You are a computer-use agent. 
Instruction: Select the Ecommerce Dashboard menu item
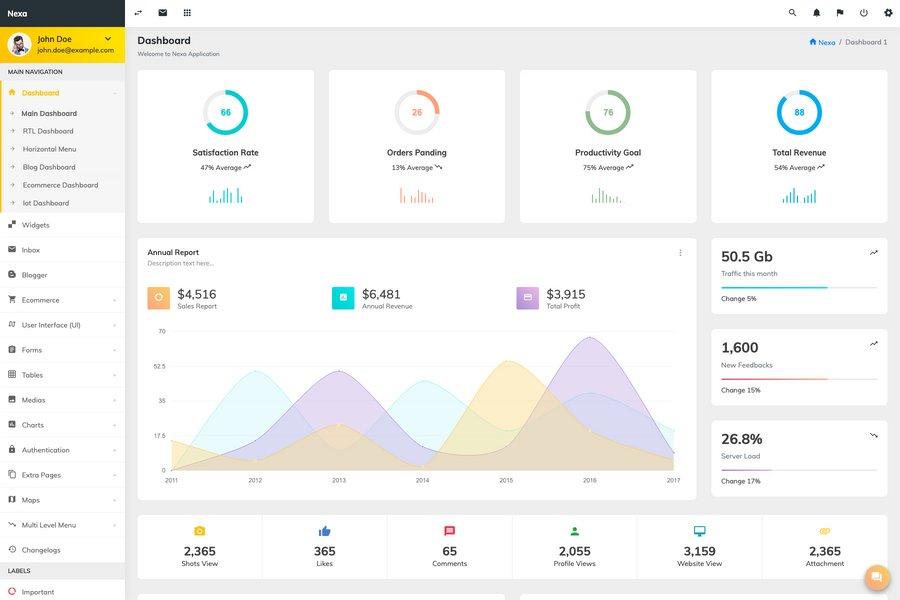[60, 184]
